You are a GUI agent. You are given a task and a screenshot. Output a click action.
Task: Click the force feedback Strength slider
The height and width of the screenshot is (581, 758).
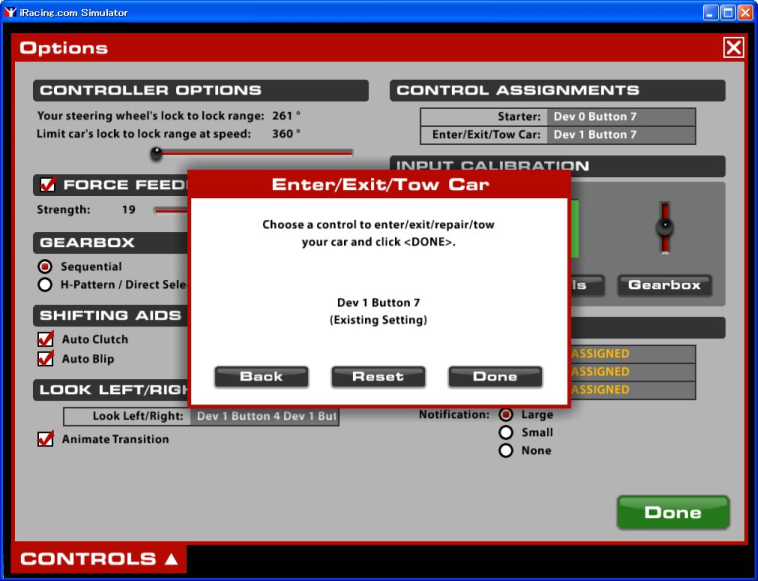pos(171,210)
